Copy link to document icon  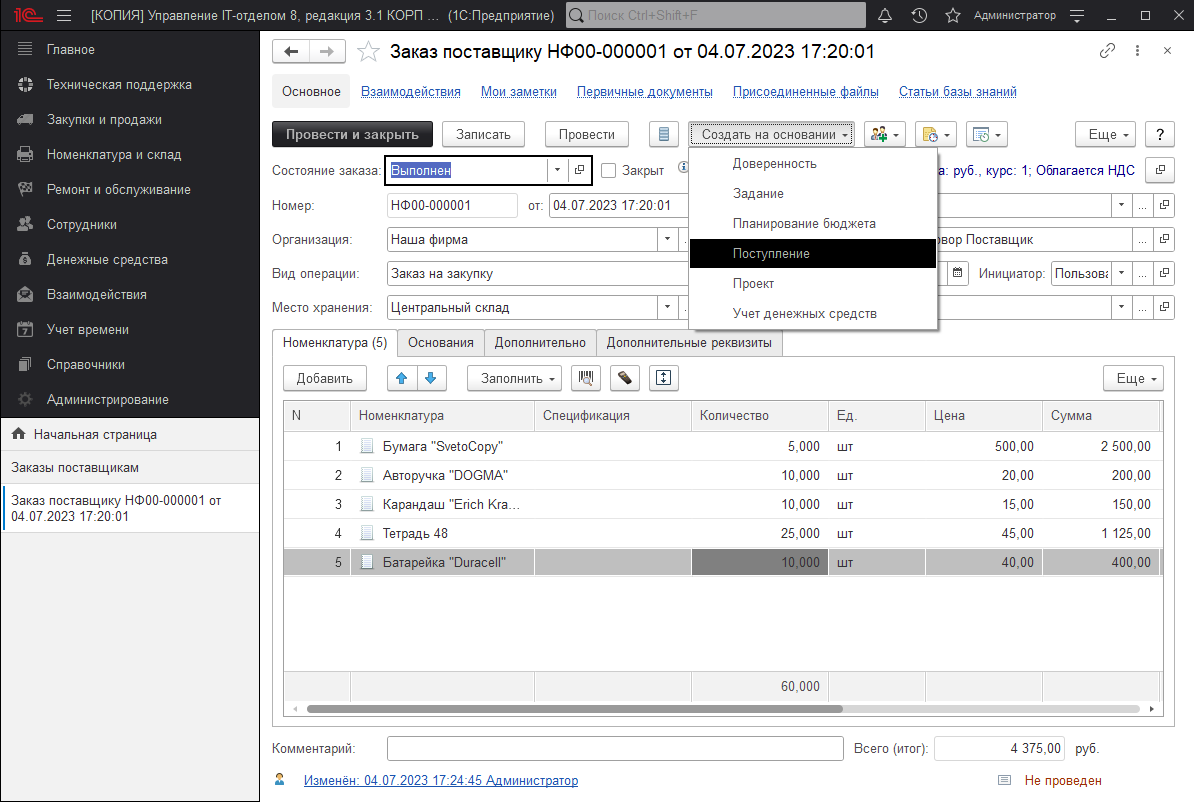1107,51
